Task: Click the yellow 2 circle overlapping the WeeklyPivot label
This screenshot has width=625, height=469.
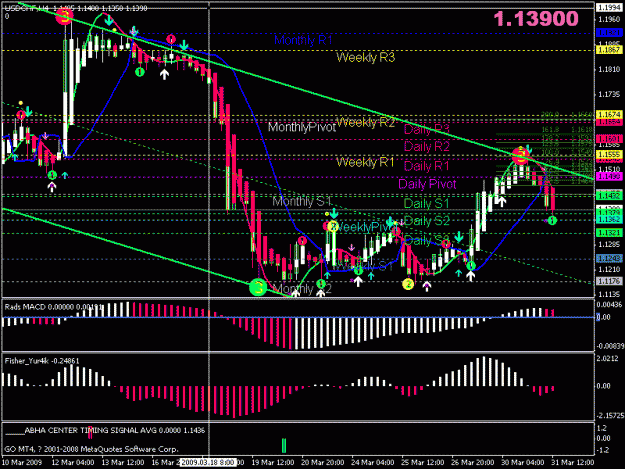Action: [333, 227]
